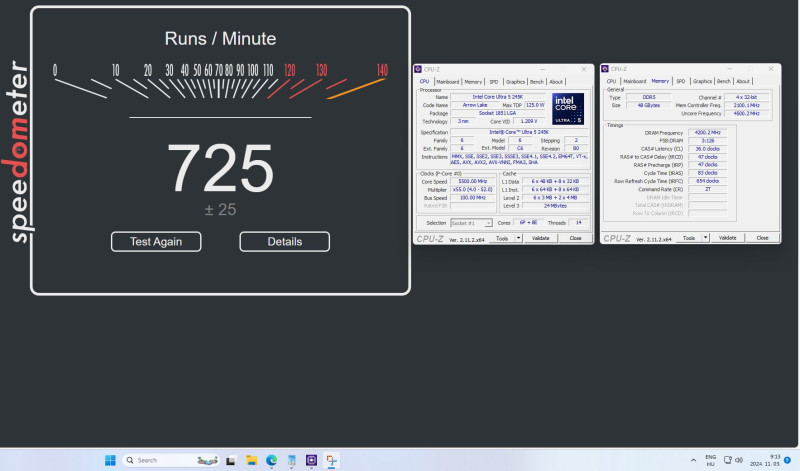The height and width of the screenshot is (471, 800).
Task: Switch to Mainboard tab in CPU window
Action: 447,82
